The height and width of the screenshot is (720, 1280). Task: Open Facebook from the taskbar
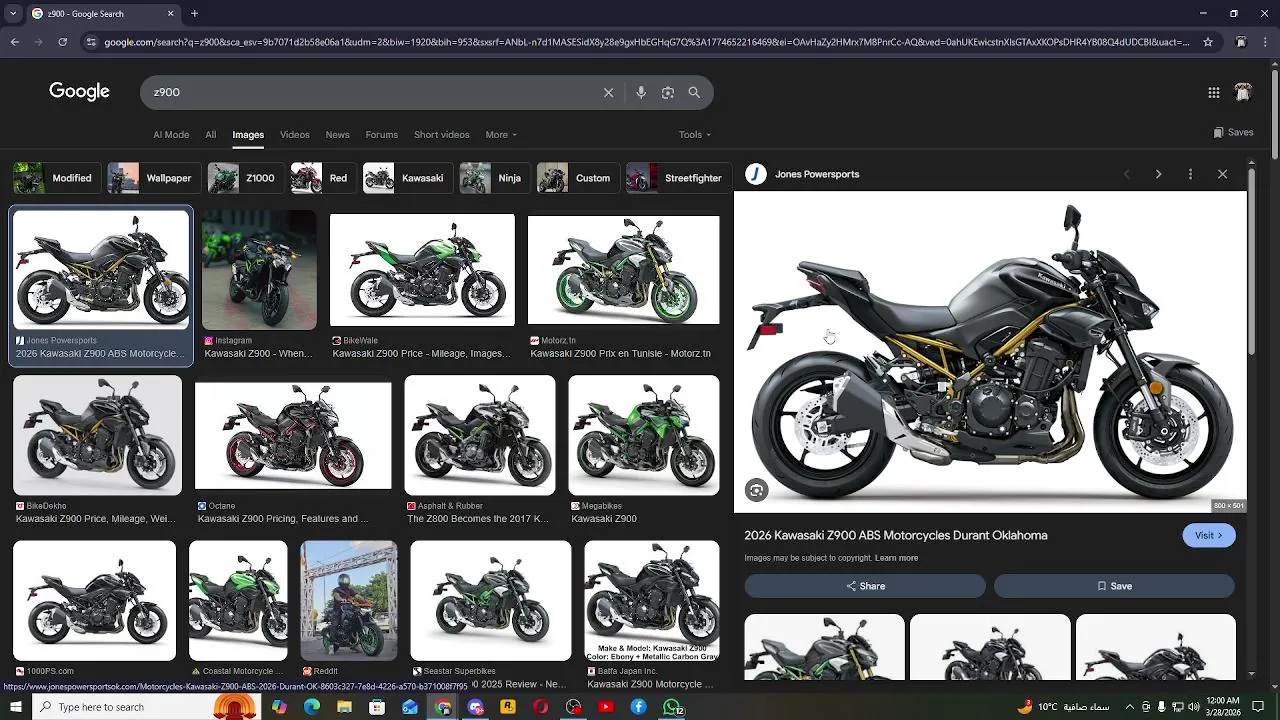point(638,707)
